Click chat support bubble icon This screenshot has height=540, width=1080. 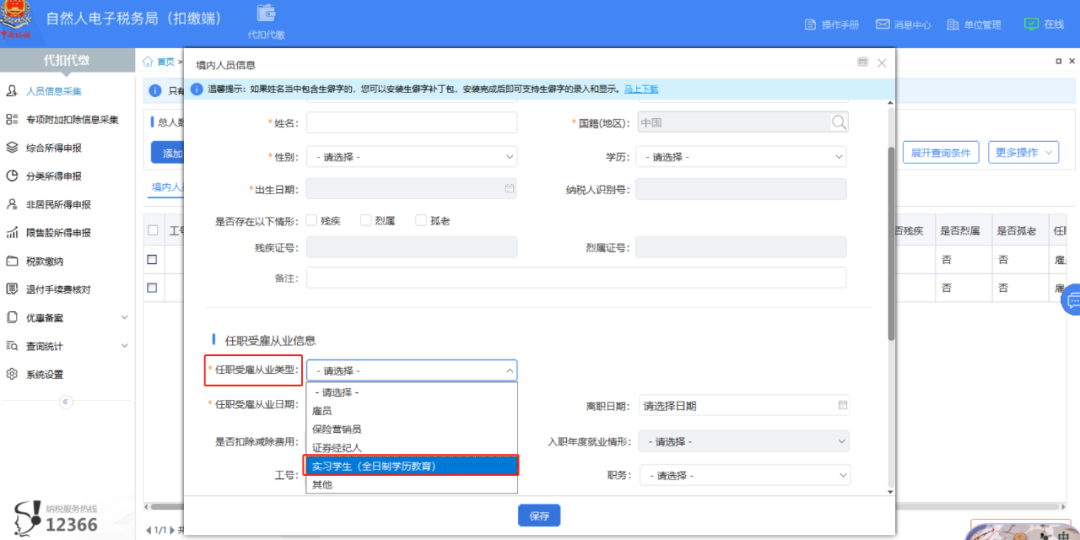click(x=1072, y=301)
